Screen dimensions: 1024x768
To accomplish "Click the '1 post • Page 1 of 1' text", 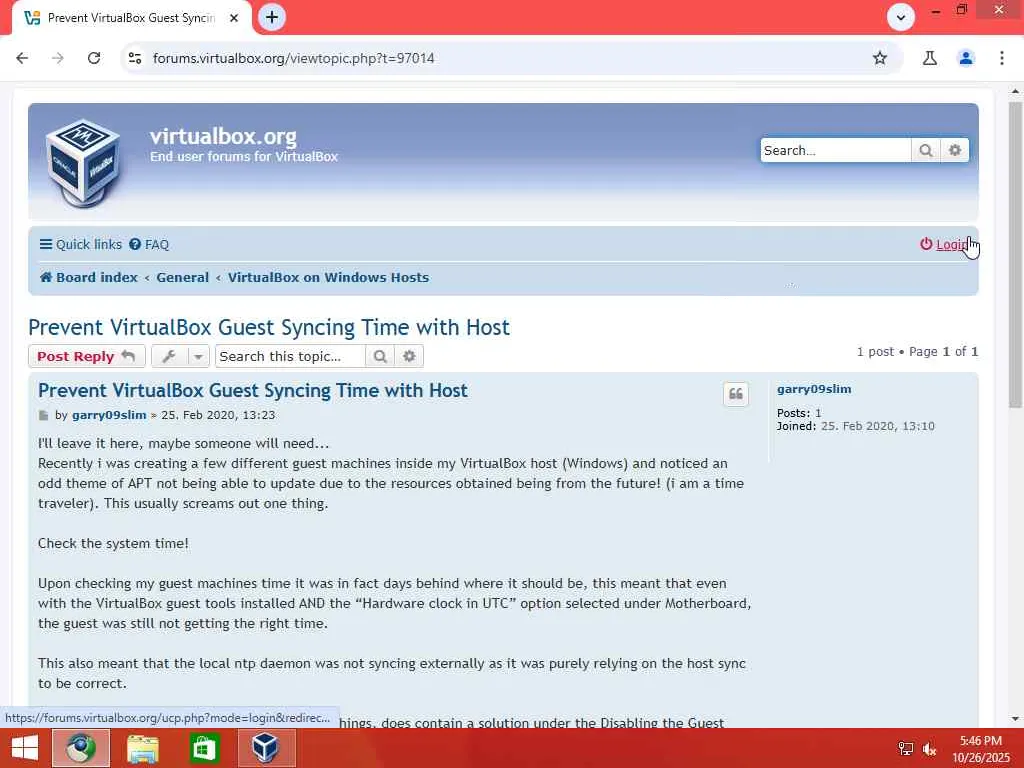I will tap(918, 351).
